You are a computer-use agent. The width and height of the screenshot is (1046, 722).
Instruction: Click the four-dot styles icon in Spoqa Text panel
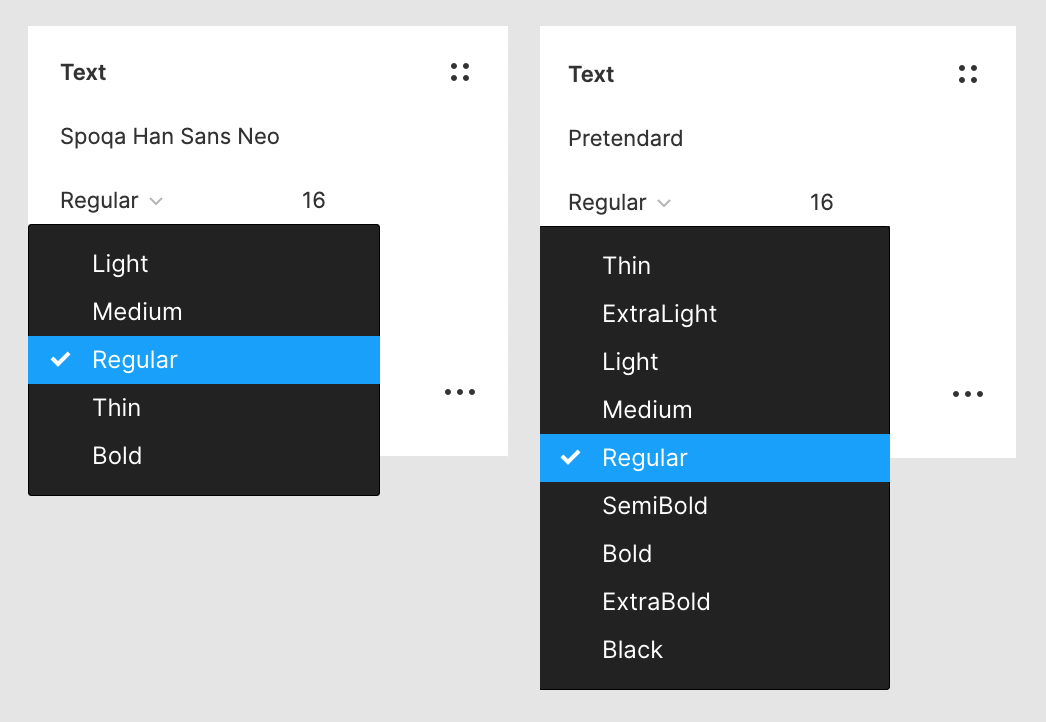pyautogui.click(x=460, y=72)
